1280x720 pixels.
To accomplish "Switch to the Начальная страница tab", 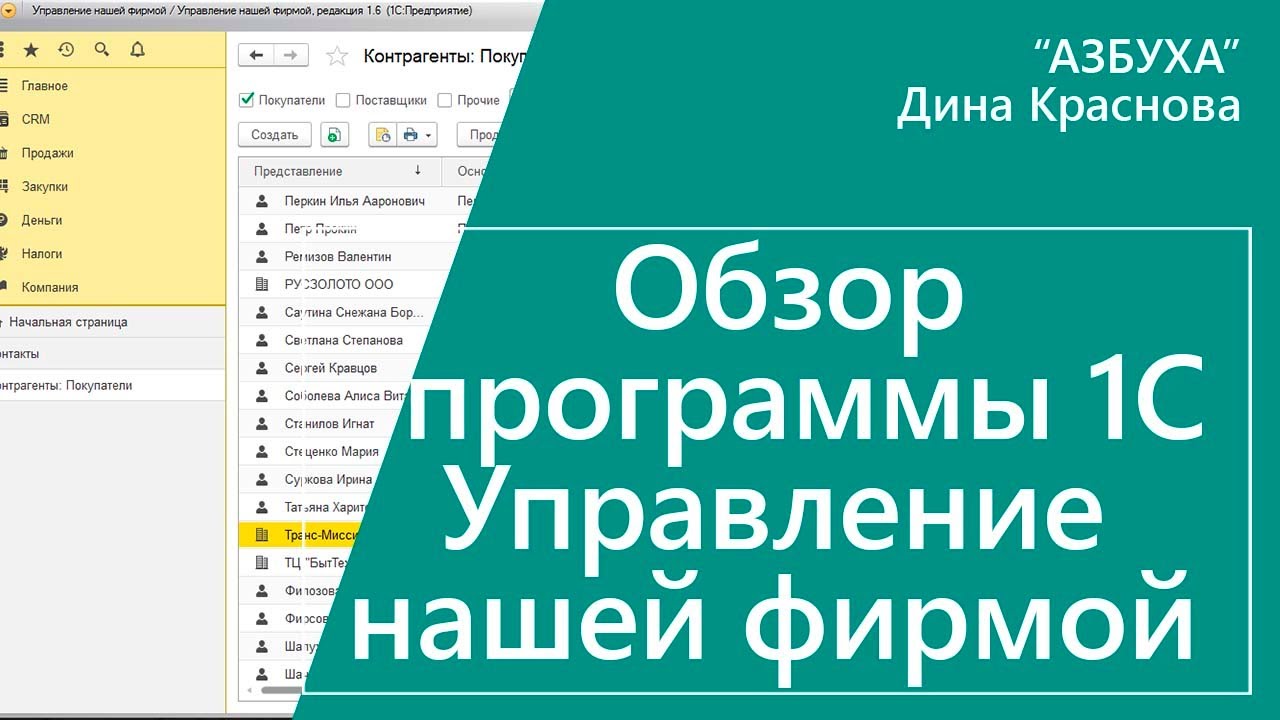I will click(113, 323).
